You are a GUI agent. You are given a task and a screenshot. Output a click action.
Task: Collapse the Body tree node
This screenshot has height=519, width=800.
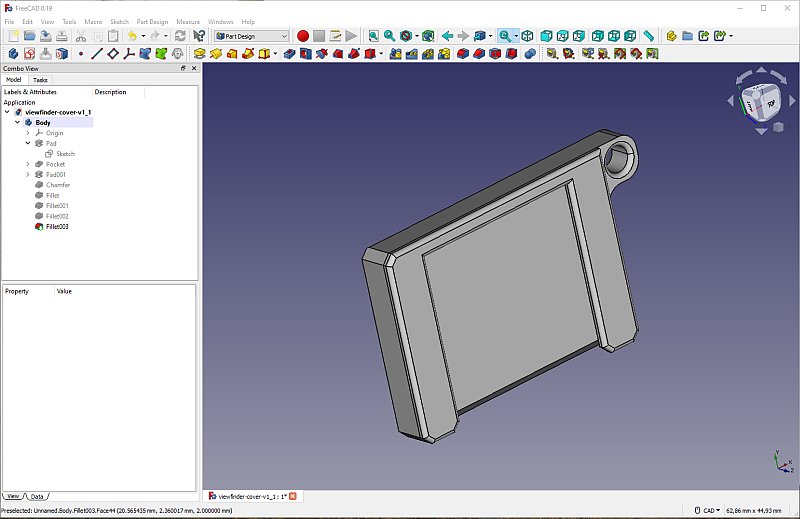point(17,122)
